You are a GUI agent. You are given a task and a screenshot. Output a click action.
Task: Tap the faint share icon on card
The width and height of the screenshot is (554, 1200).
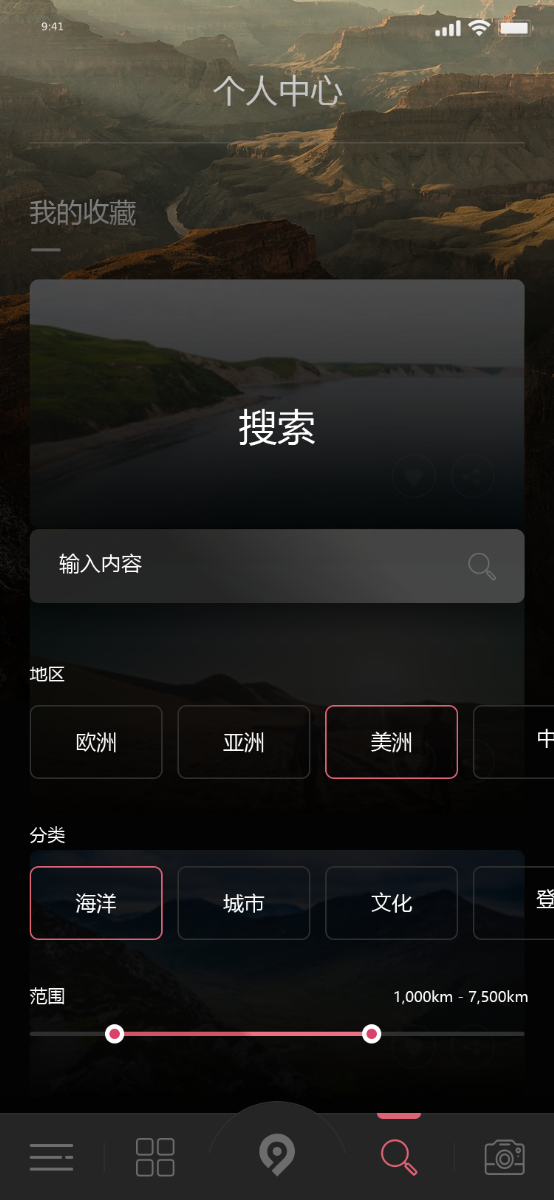tap(473, 477)
